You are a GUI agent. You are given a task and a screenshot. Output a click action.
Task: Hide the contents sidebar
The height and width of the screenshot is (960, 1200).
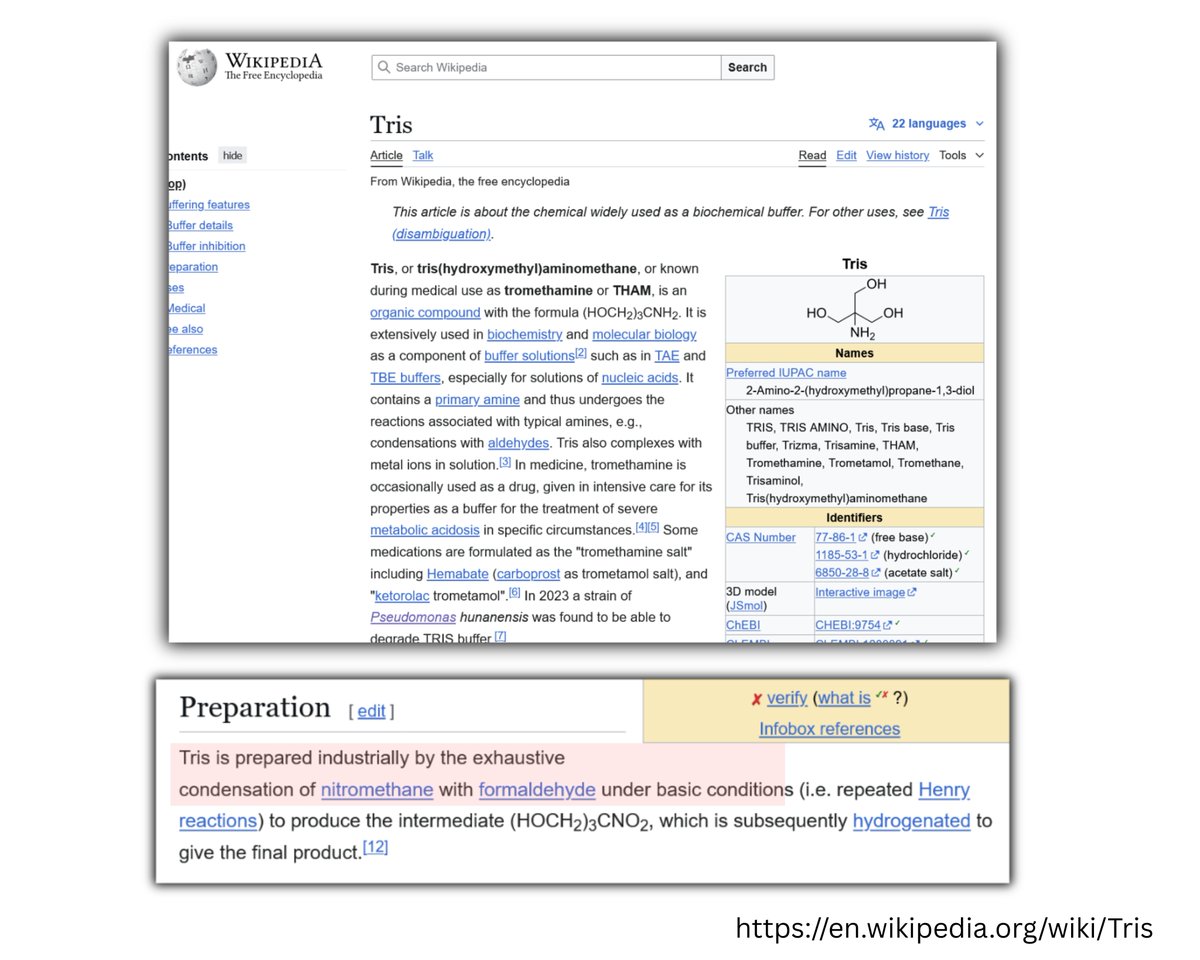(232, 155)
